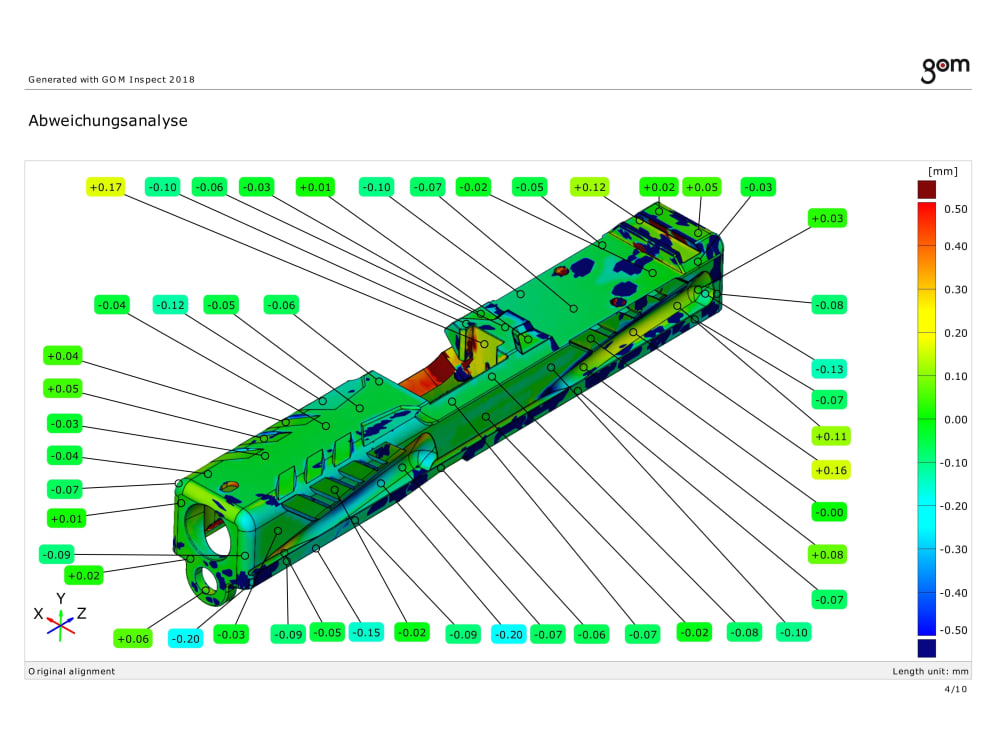
Task: Select the 'Abweichungsanalyse' page title
Action: coord(108,121)
